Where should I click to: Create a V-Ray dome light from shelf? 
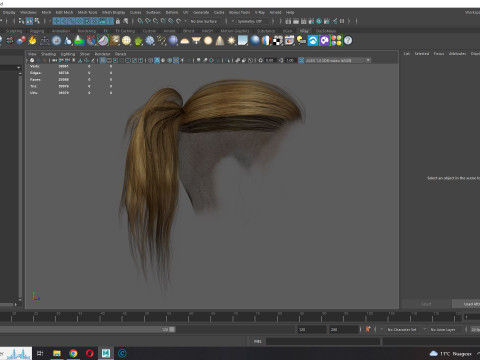pyautogui.click(x=184, y=41)
